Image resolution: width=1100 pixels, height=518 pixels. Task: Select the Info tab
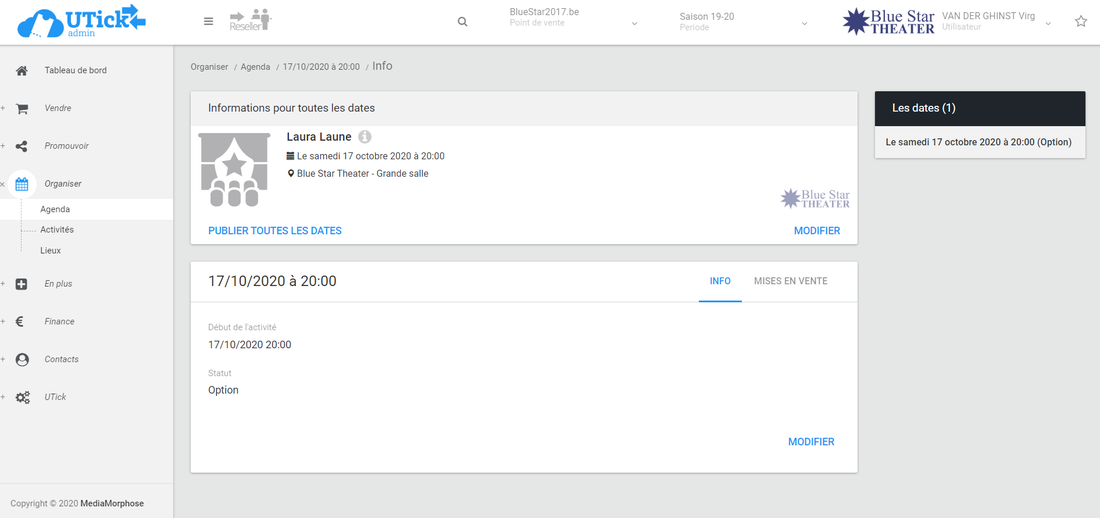coord(720,281)
